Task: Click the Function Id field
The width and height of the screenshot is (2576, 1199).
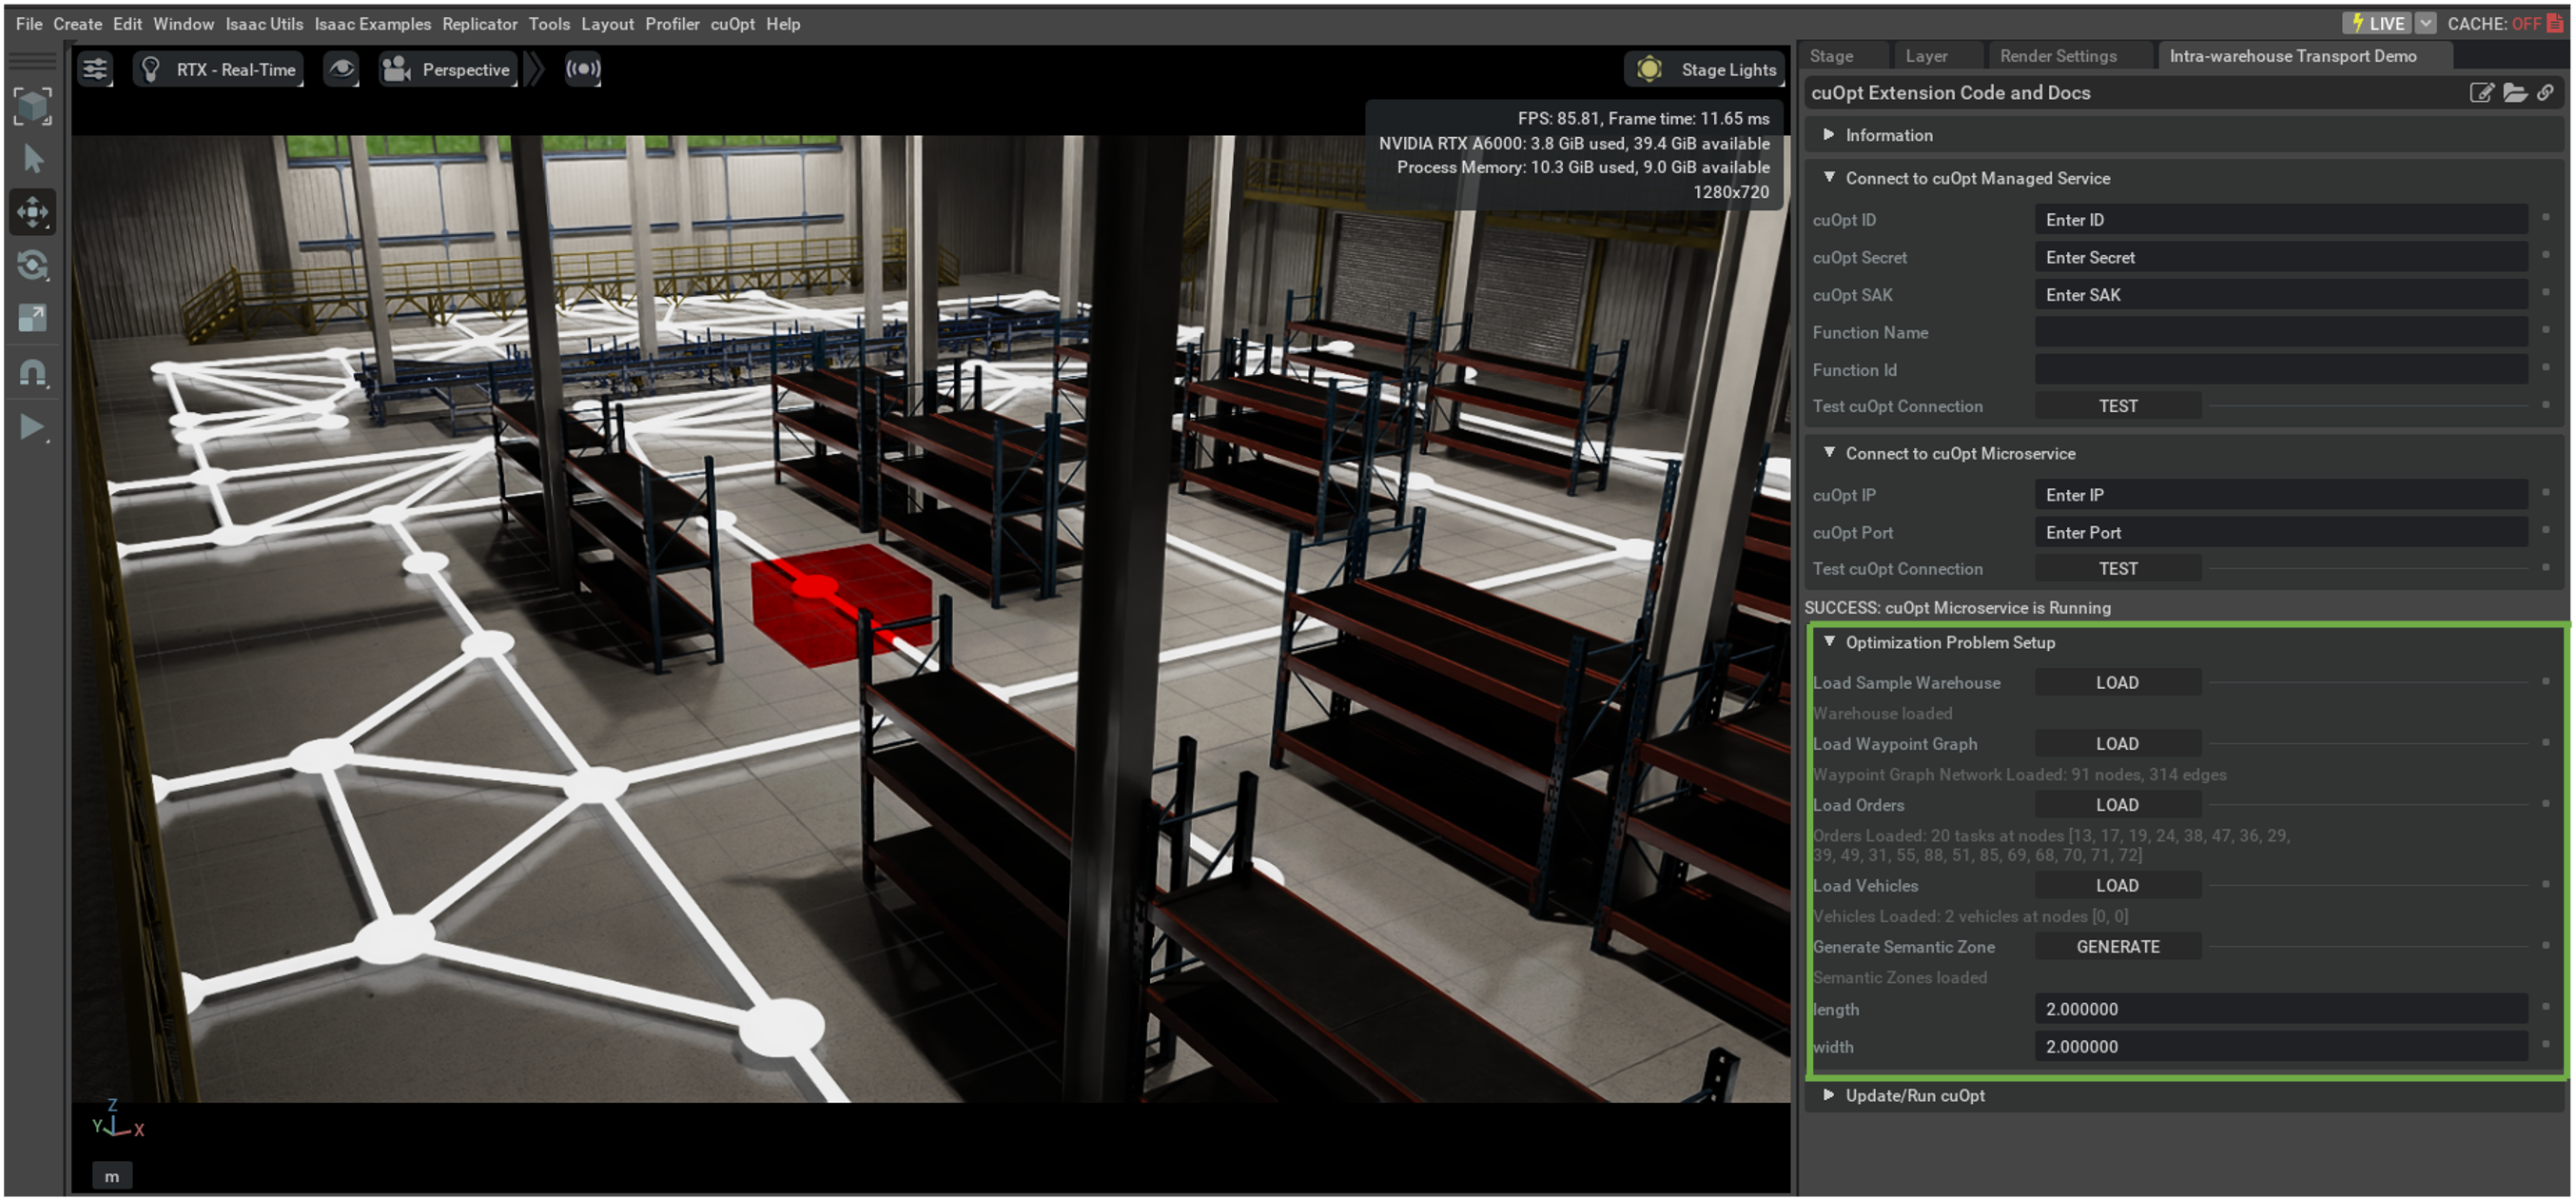Action: 2281,370
